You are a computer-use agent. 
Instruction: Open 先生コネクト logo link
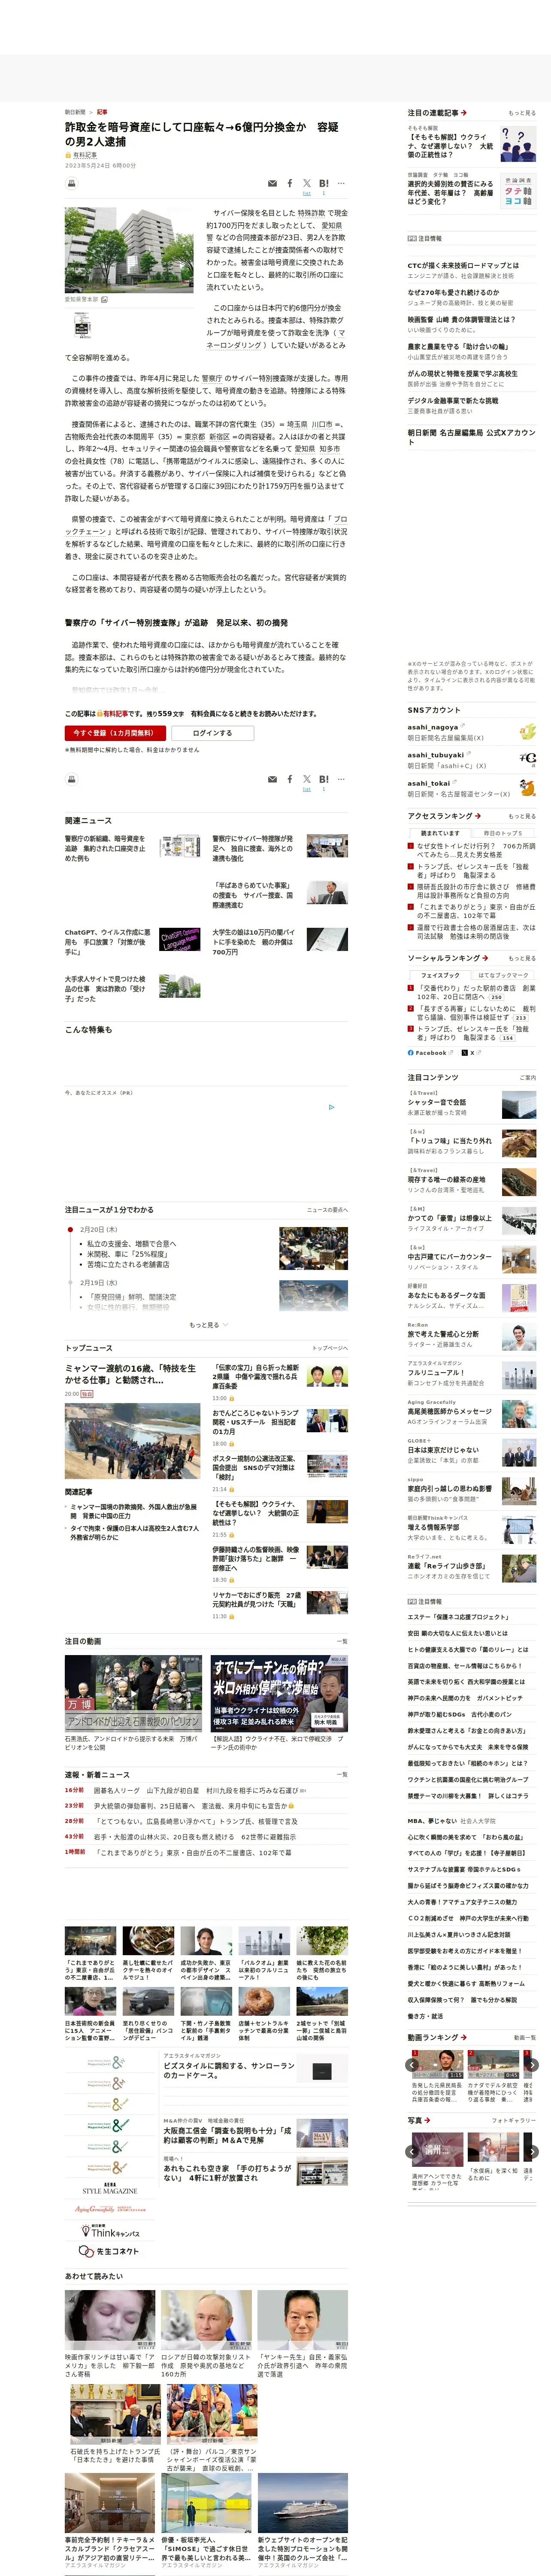(x=109, y=2251)
